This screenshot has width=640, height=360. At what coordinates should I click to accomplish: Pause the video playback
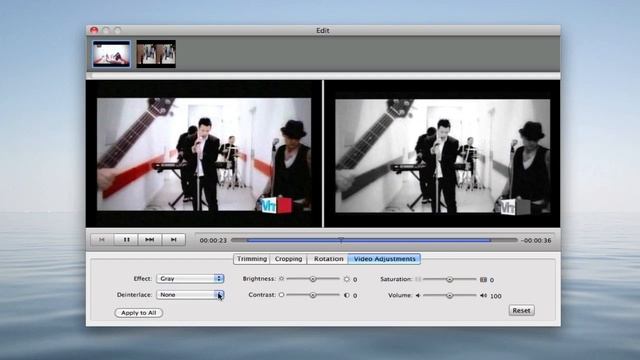click(x=127, y=240)
